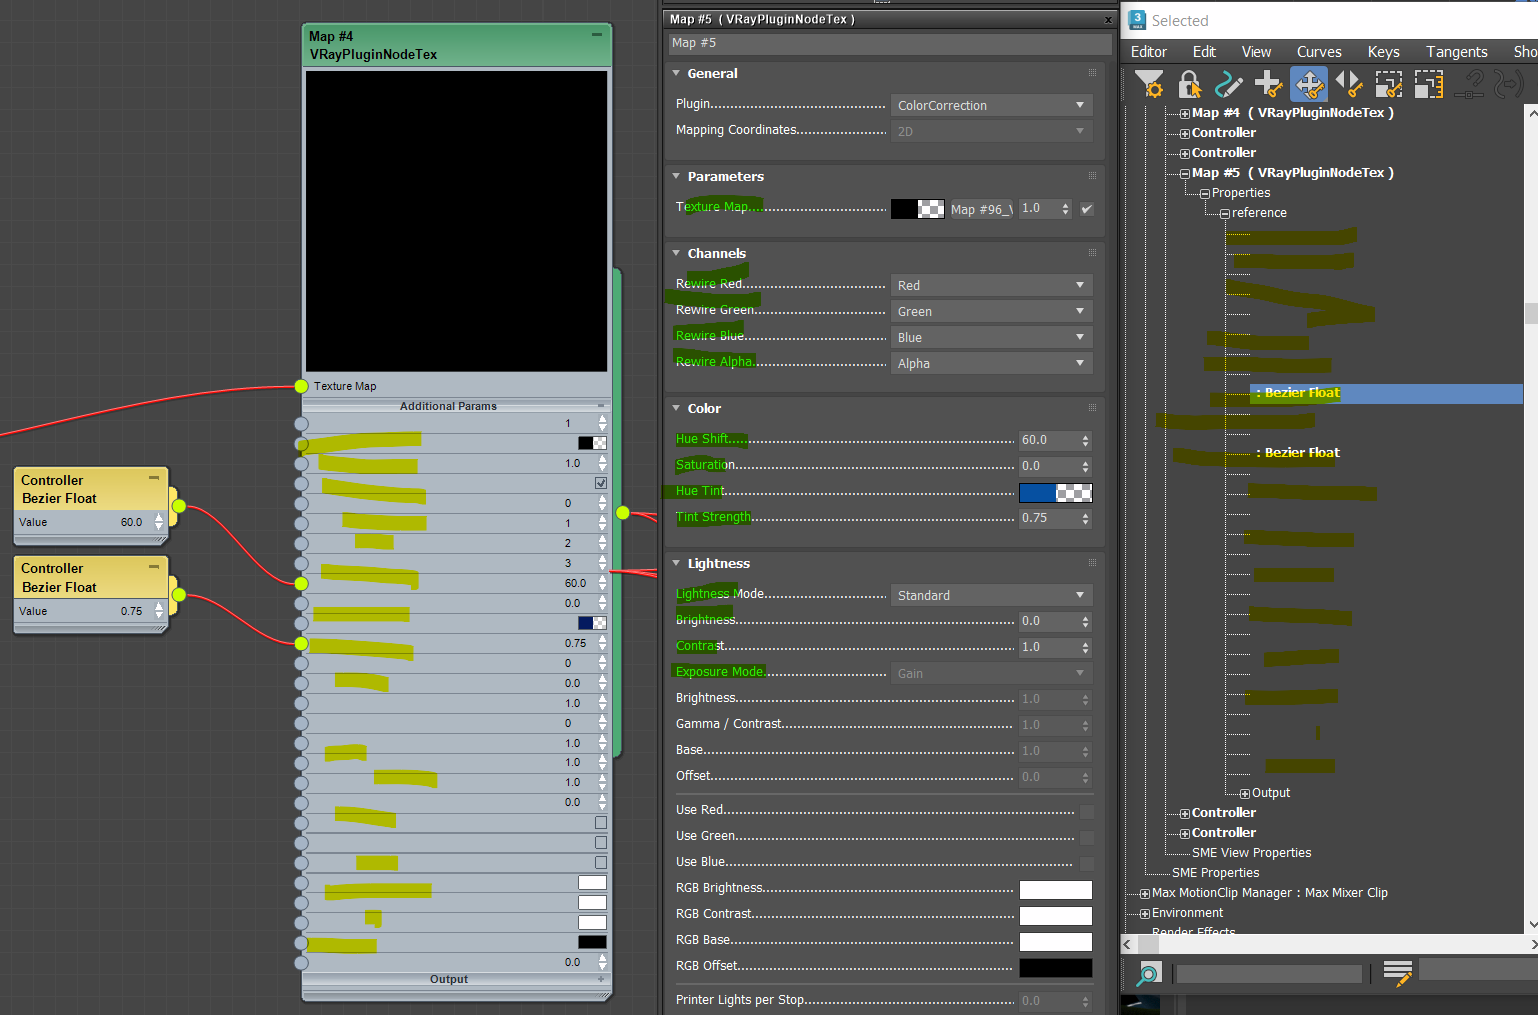Click the Map #4 node preview thumbnail
Image resolution: width=1538 pixels, height=1015 pixels.
coord(456,221)
